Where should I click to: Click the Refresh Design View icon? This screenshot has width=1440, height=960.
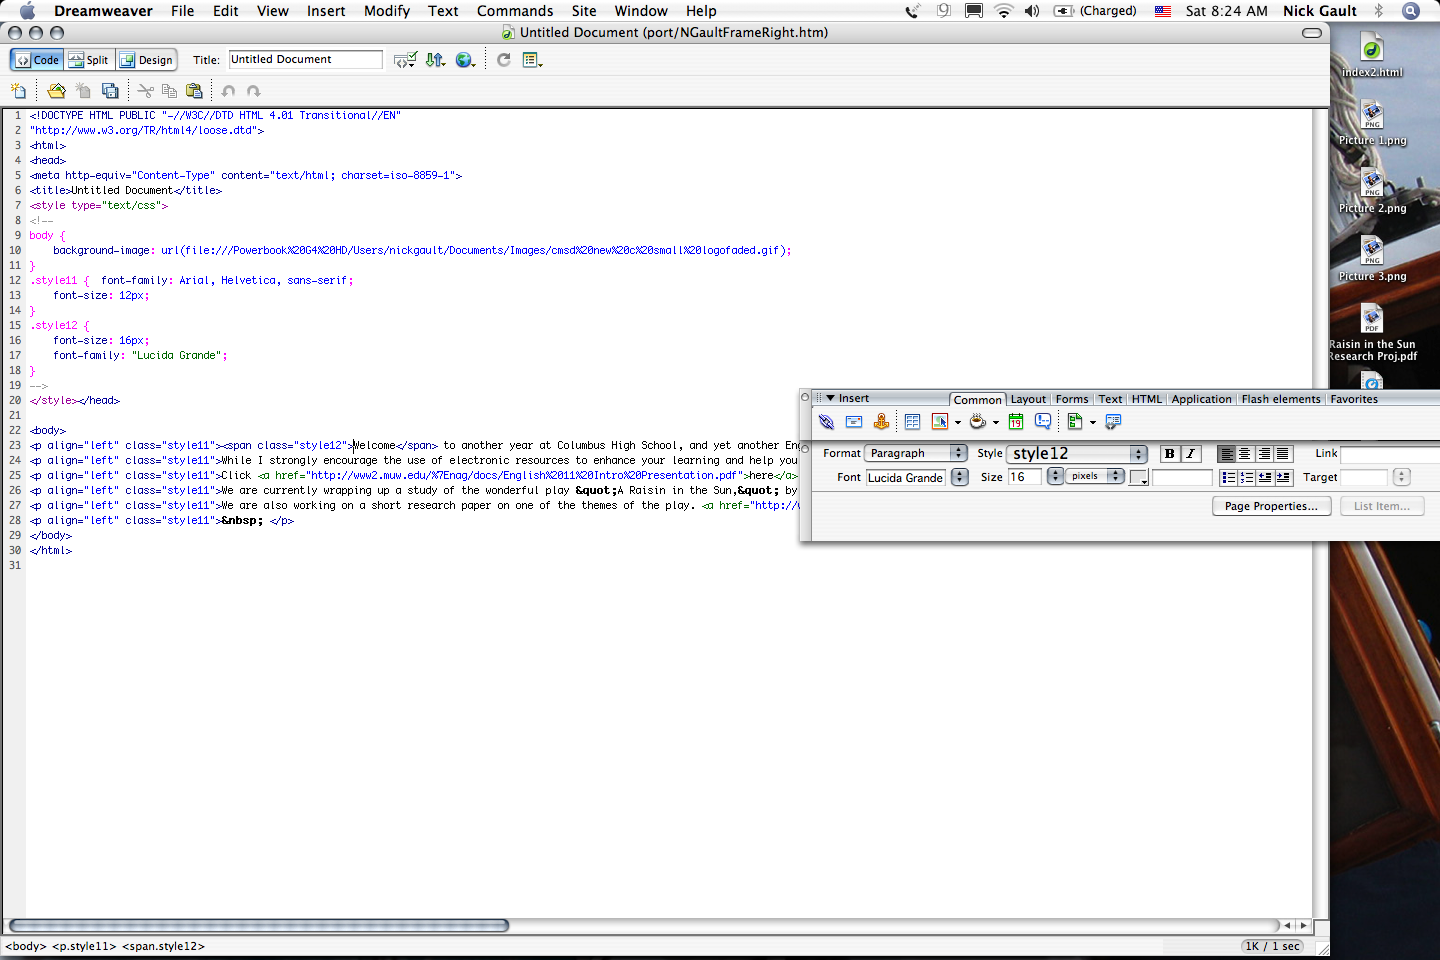tap(504, 60)
